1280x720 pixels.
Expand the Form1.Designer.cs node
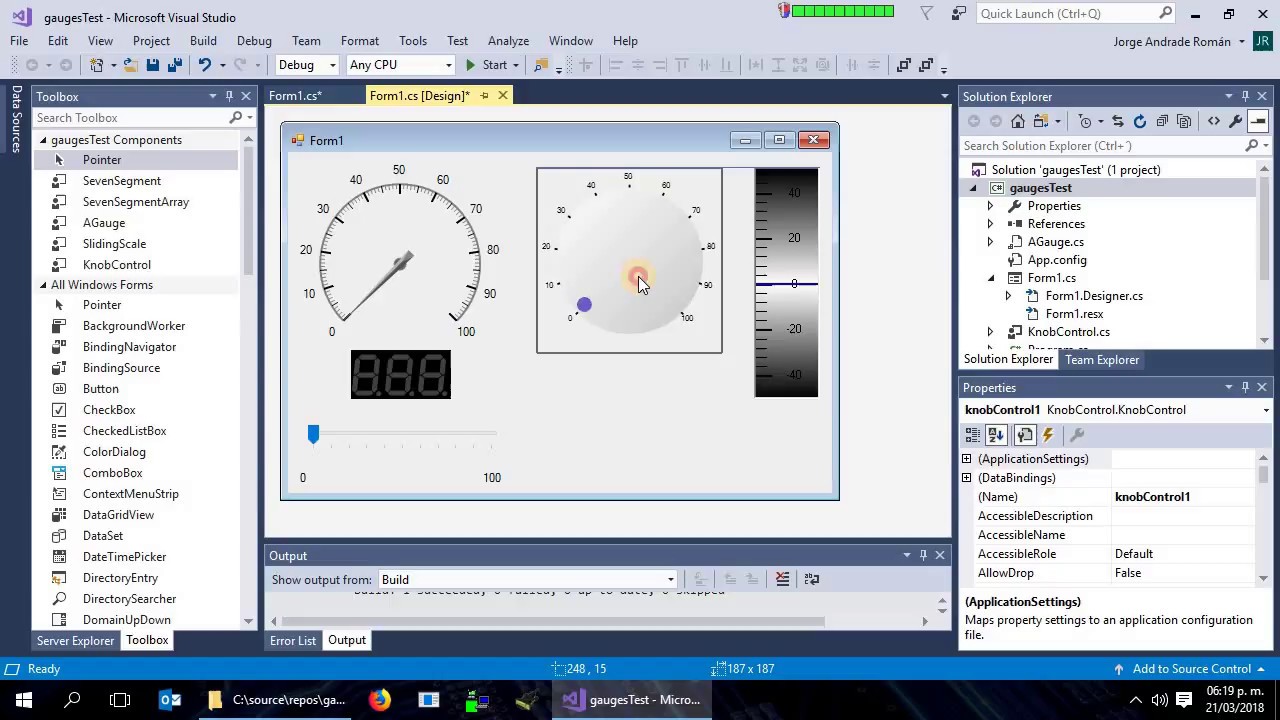(x=1008, y=296)
